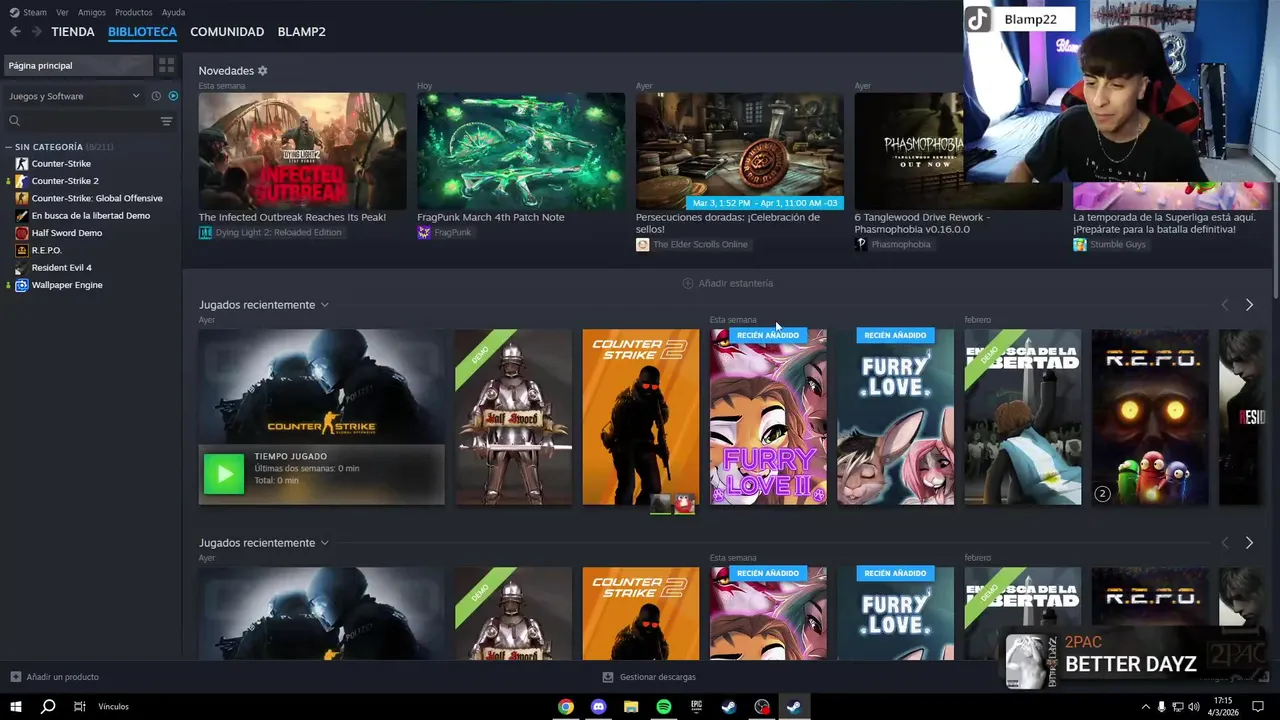Screen dimensions: 1280x720
Task: Open the Ver menu
Action: point(62,12)
